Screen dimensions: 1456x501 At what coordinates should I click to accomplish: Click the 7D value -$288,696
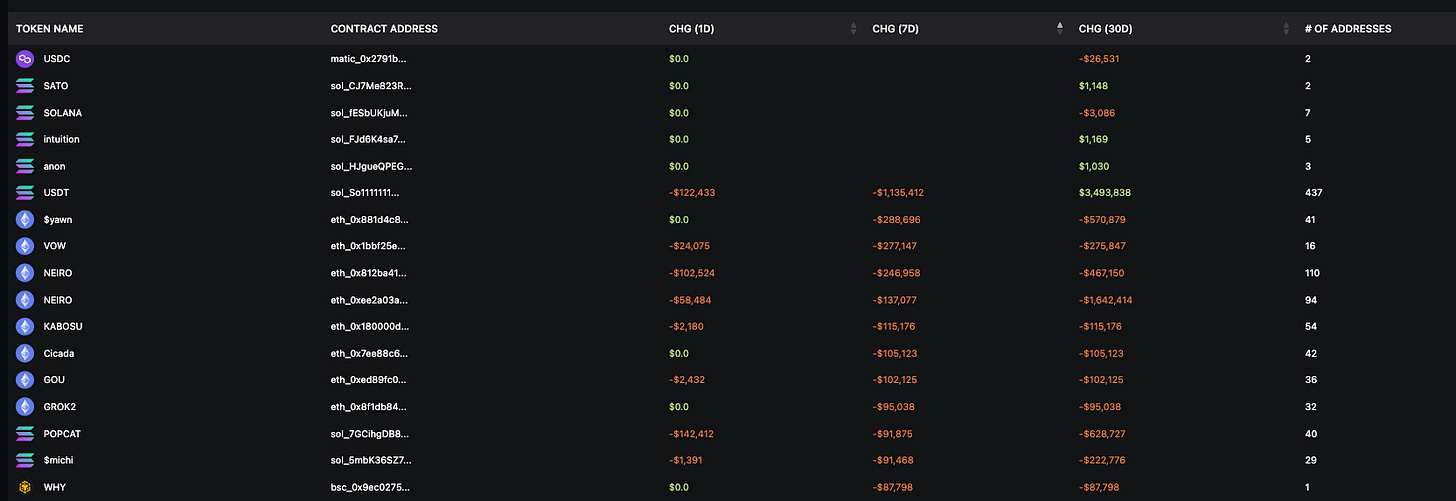click(898, 219)
